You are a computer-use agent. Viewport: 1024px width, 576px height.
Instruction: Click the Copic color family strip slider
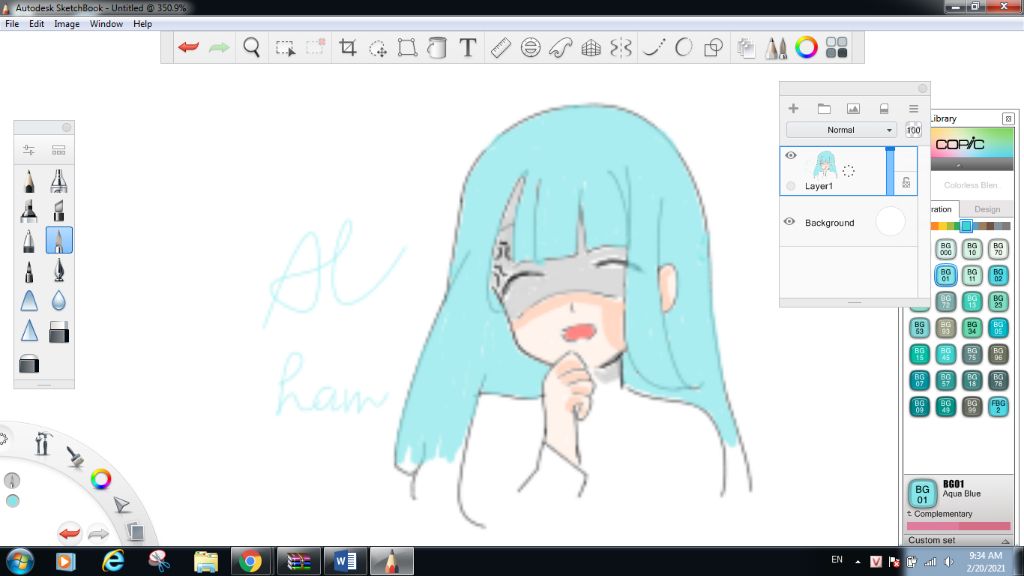point(966,226)
